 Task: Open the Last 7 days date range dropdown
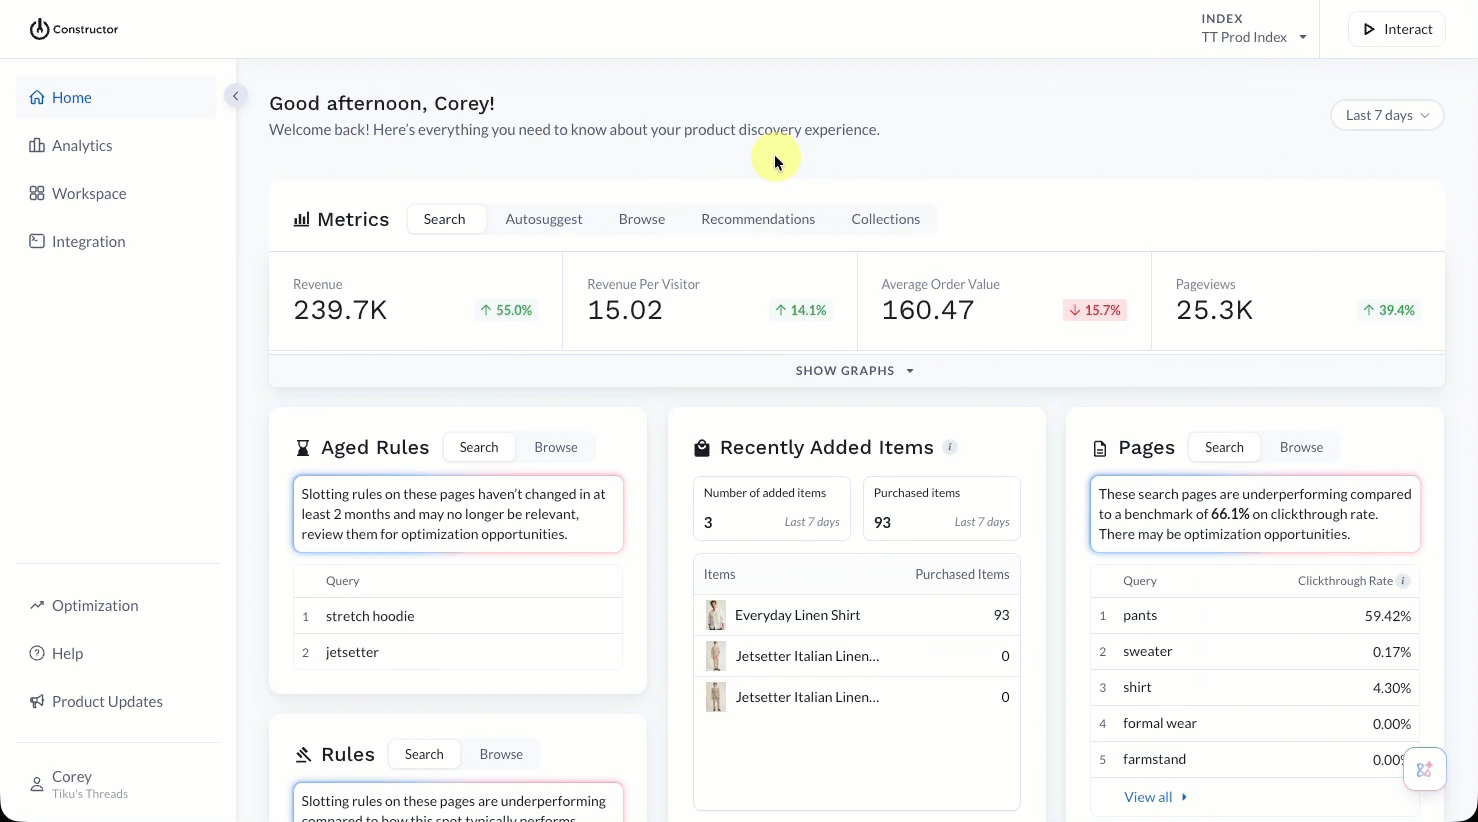click(x=1387, y=115)
